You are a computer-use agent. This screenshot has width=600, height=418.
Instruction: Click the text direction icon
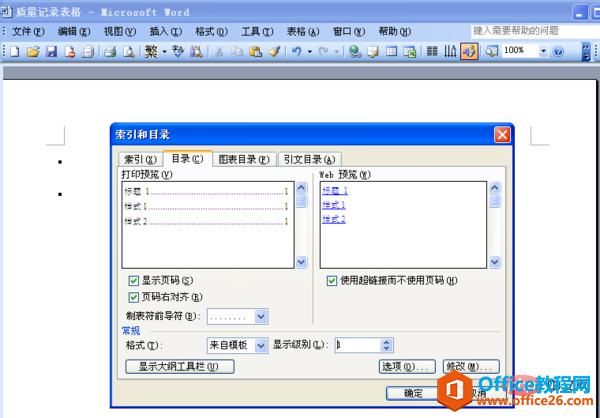[x=450, y=51]
